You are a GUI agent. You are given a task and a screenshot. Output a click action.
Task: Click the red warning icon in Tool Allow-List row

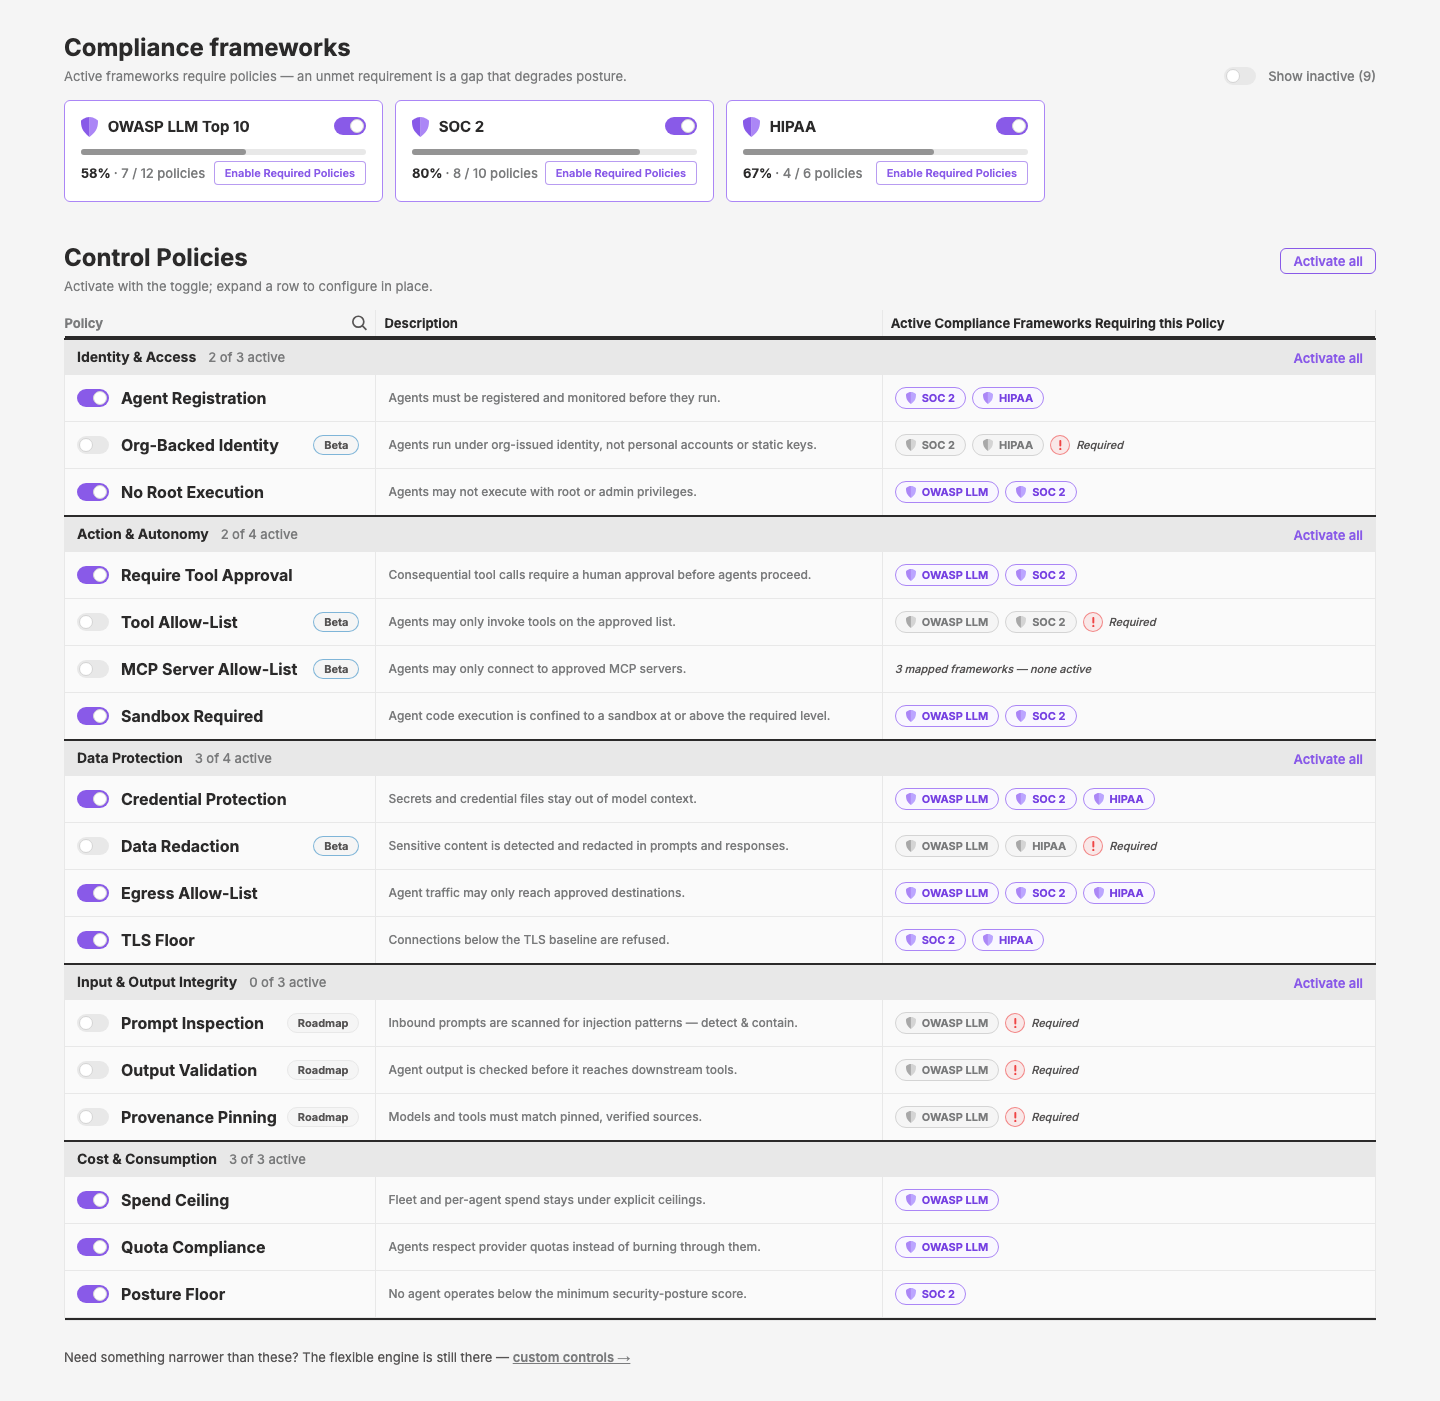point(1093,622)
